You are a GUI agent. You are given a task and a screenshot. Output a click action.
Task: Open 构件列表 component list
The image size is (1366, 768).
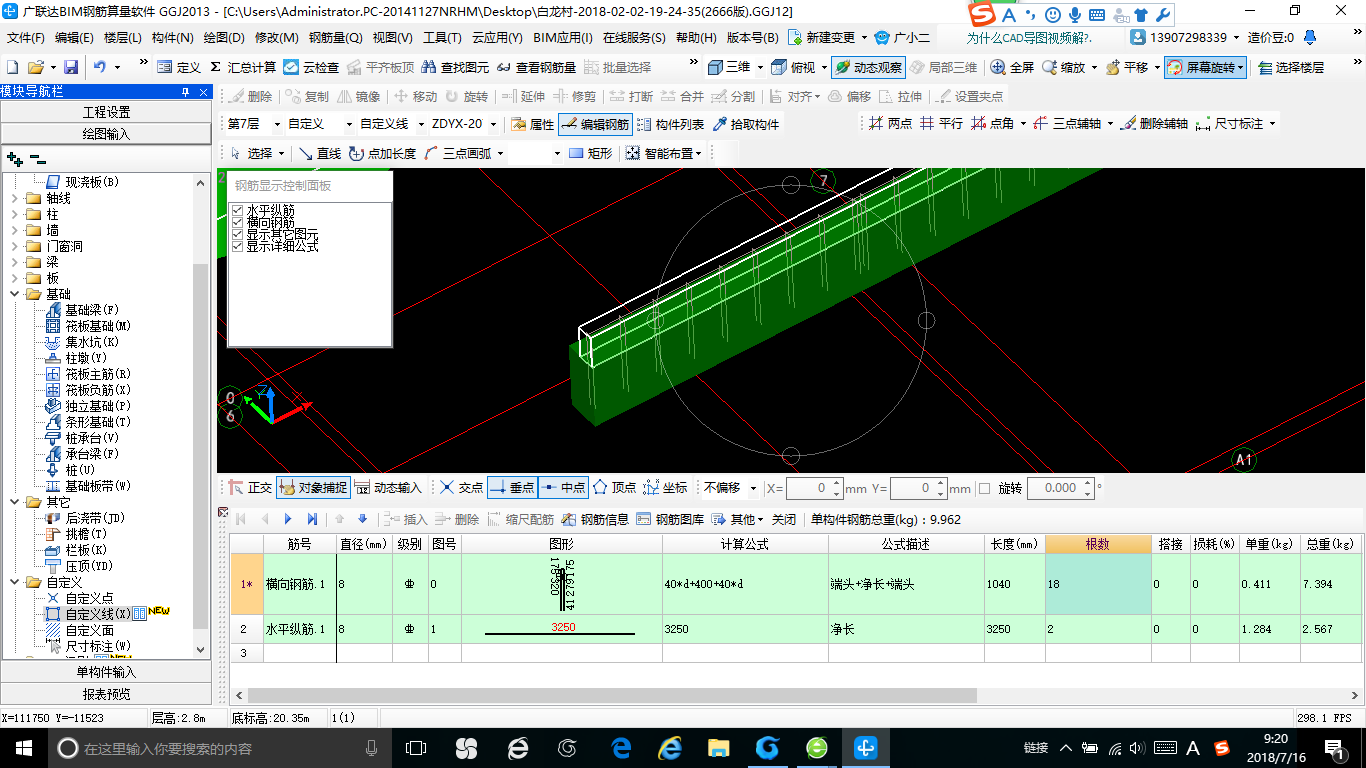coord(670,124)
